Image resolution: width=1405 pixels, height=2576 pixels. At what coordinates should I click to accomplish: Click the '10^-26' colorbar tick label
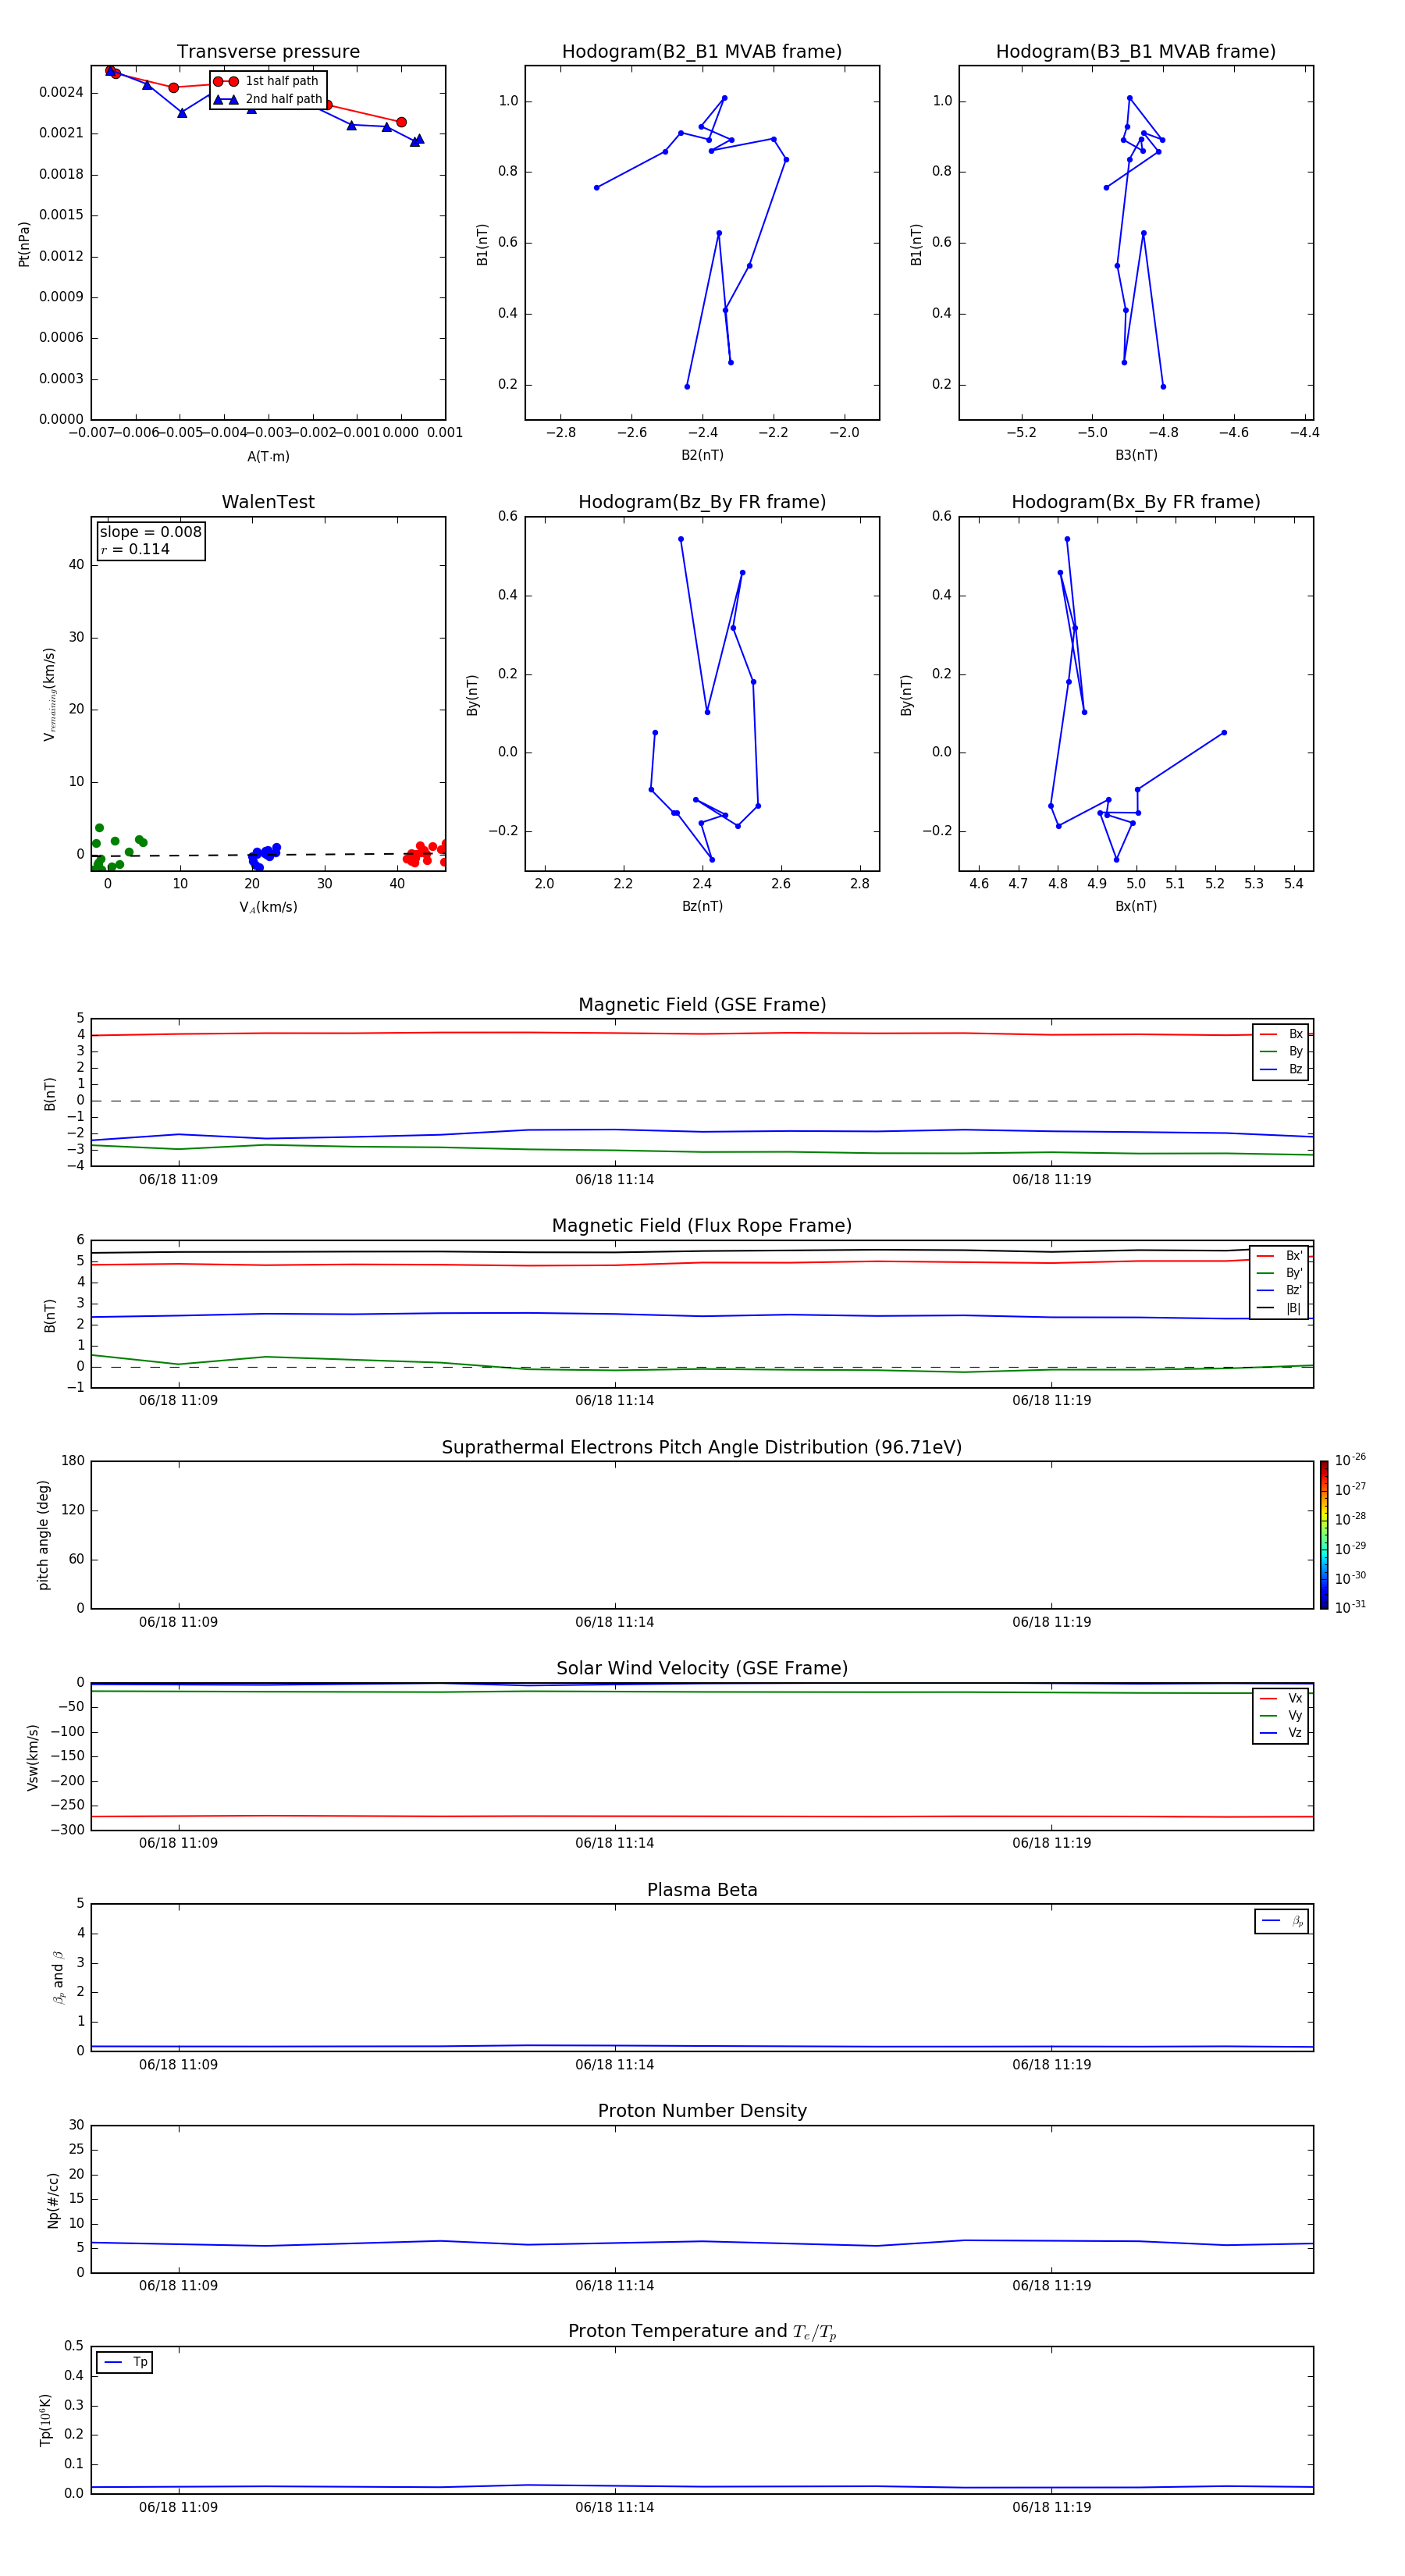tap(1350, 1460)
